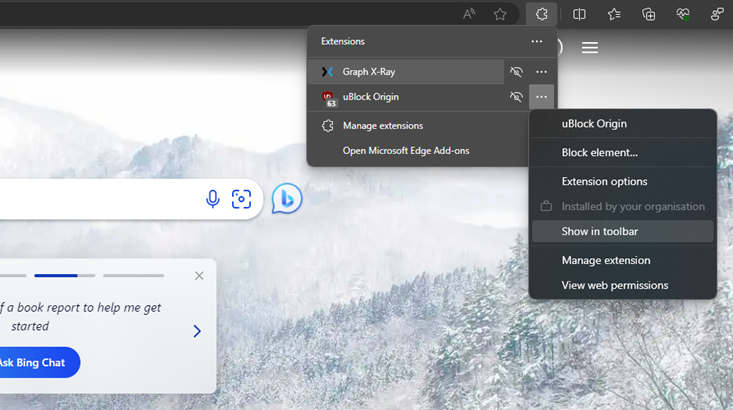Viewport: 733px width, 410px height.
Task: Open Split screen toolbar icon
Action: coord(579,14)
